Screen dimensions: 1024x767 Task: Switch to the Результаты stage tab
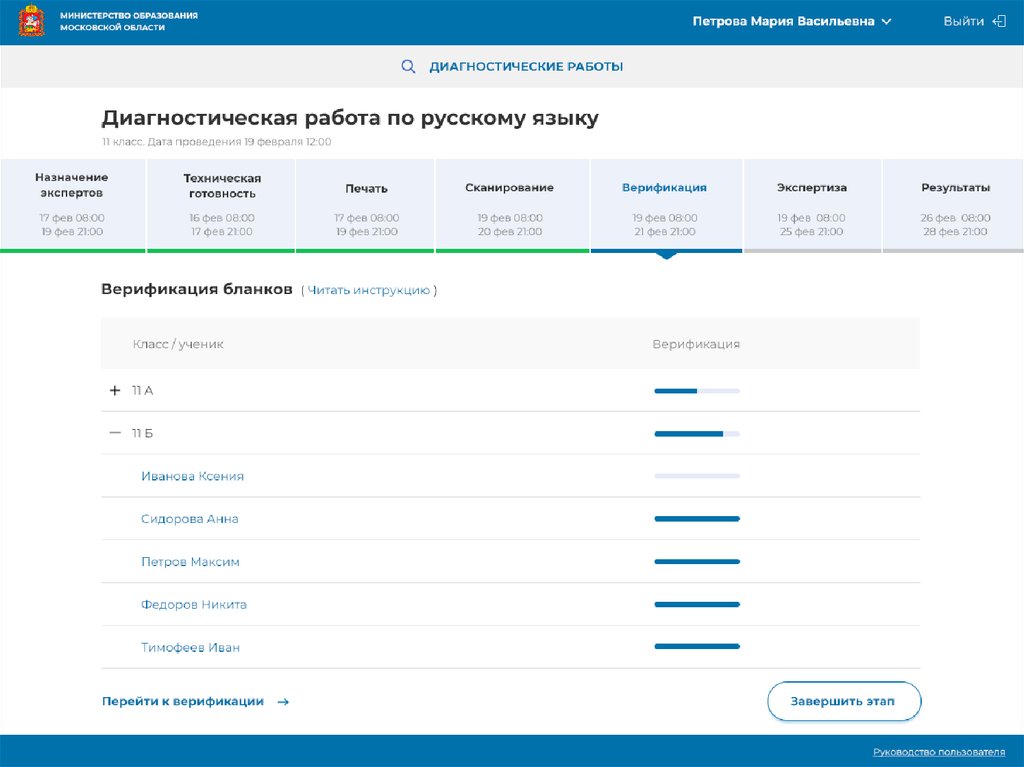(x=955, y=204)
